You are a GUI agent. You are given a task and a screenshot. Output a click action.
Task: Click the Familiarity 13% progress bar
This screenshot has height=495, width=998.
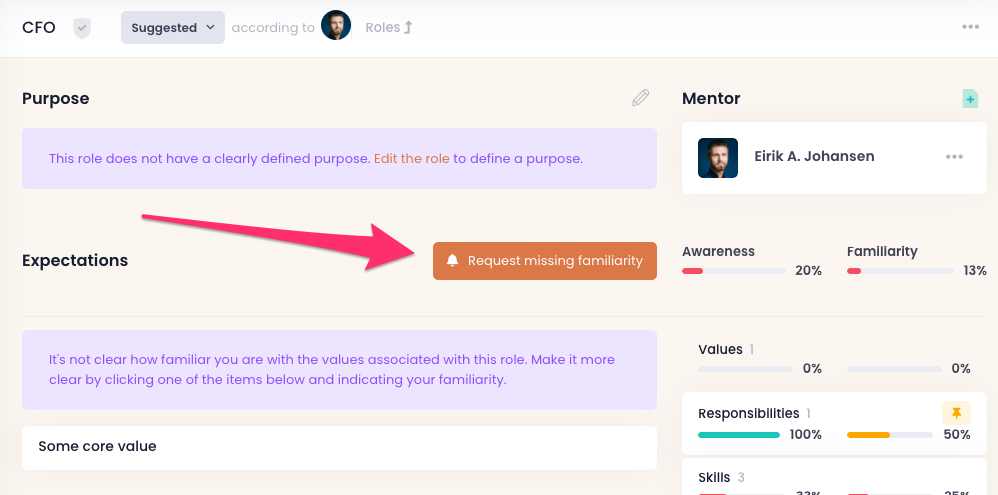pyautogui.click(x=899, y=271)
